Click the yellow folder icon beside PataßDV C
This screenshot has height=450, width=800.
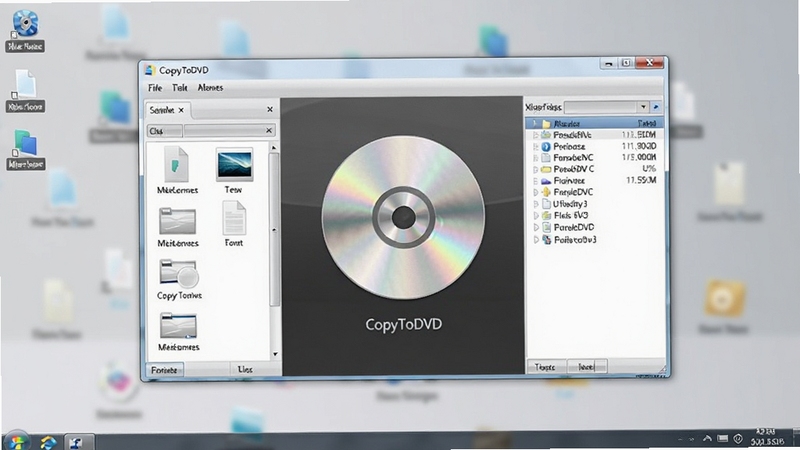(x=546, y=169)
